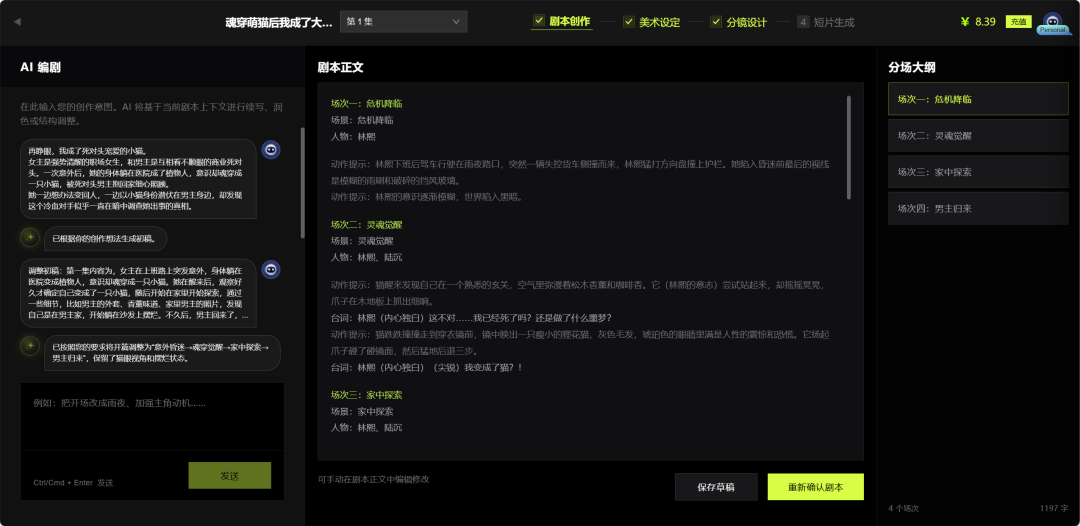Toggle the 分镜设计 step checkbox
The image size is (1080, 526).
pos(716,22)
